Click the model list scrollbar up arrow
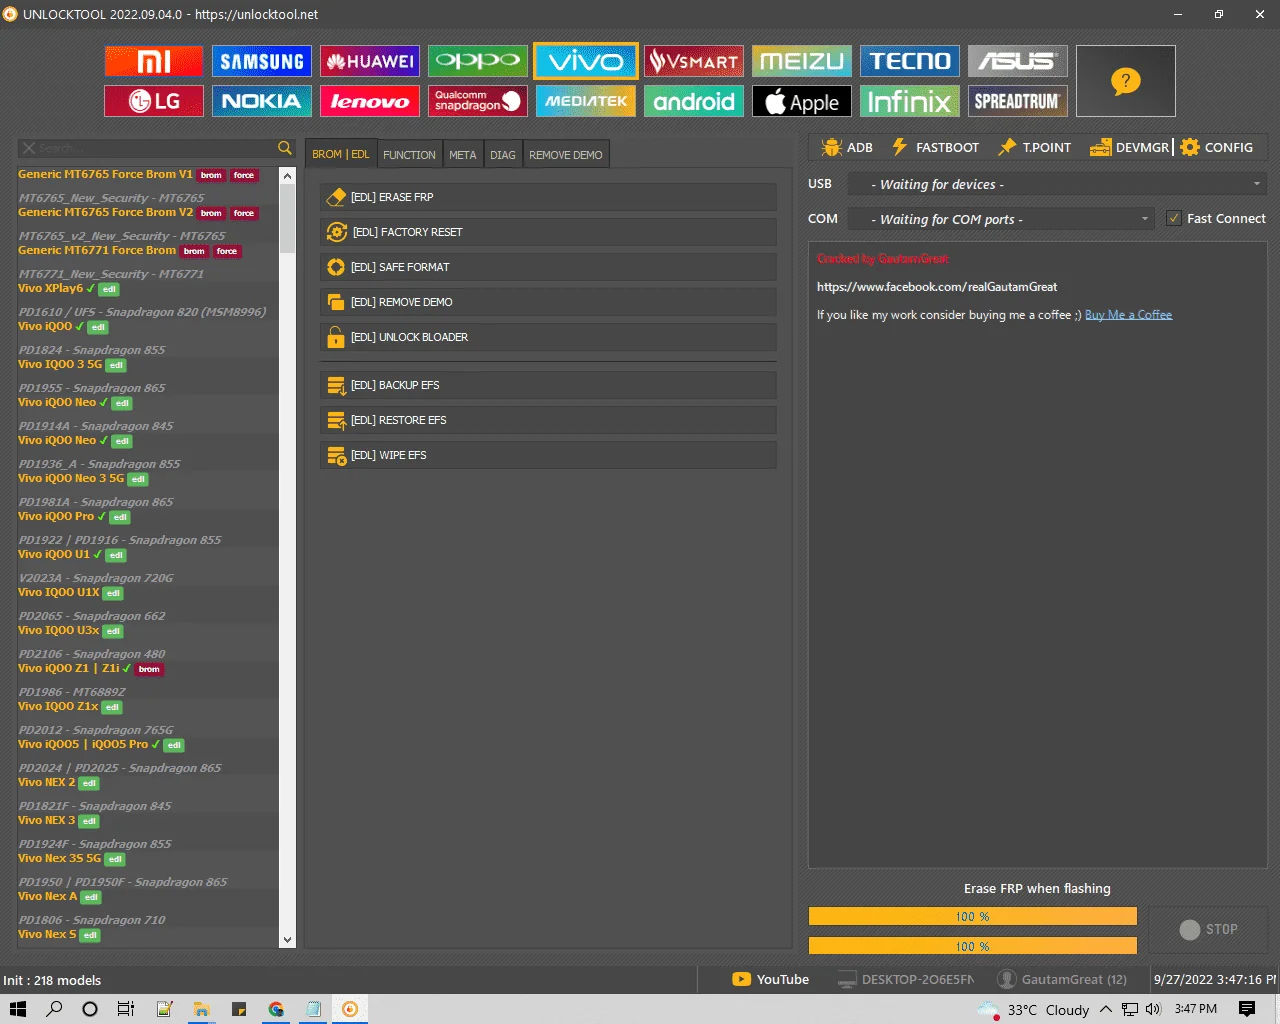1280x1024 pixels. point(288,176)
